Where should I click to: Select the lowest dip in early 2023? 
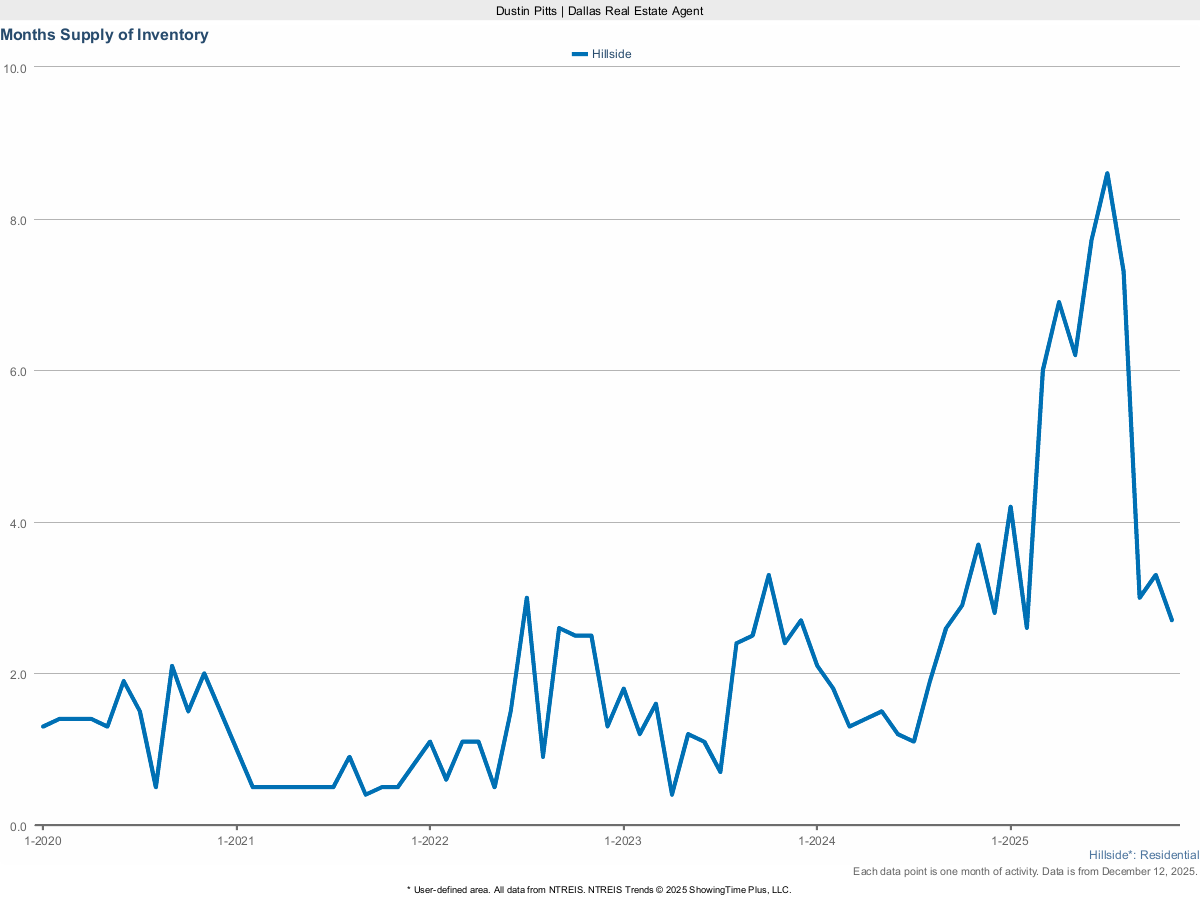pyautogui.click(x=672, y=793)
